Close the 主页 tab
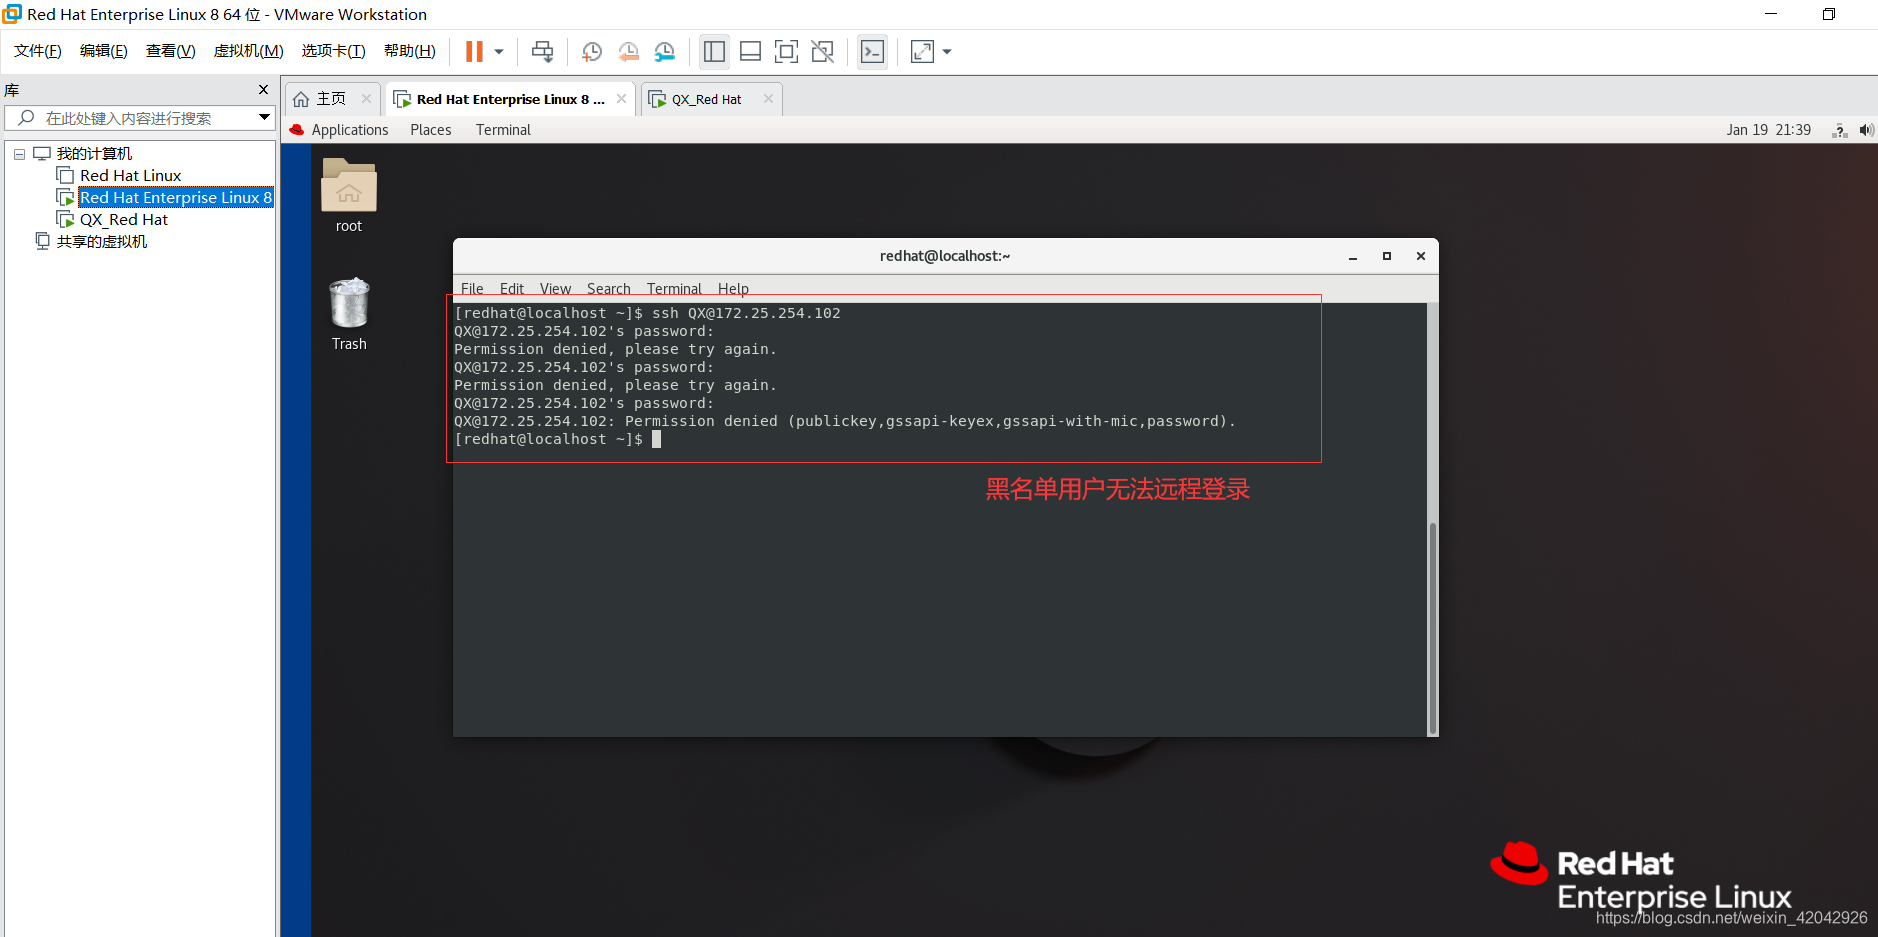 (366, 99)
